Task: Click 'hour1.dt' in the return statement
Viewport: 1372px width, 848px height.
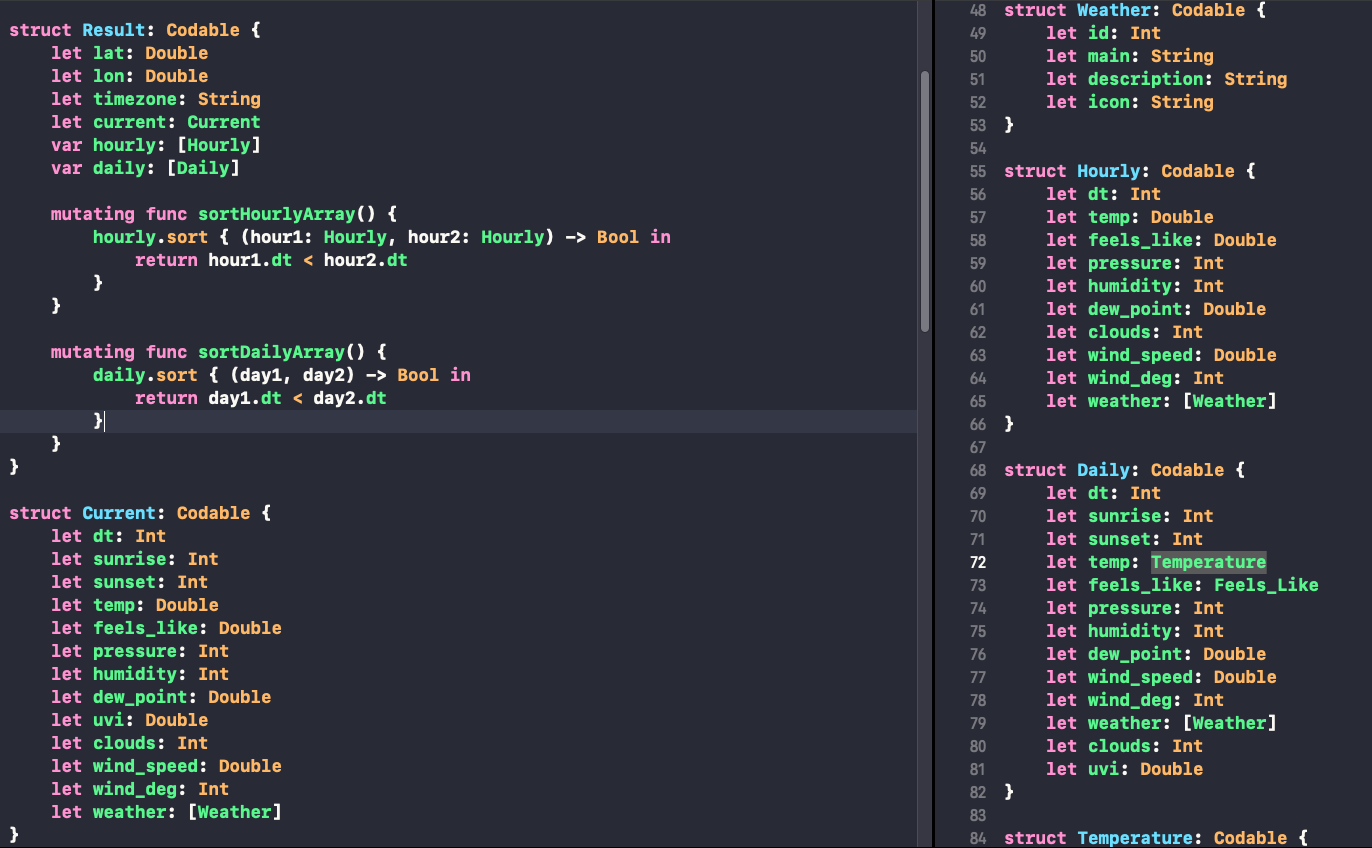Action: 250,260
